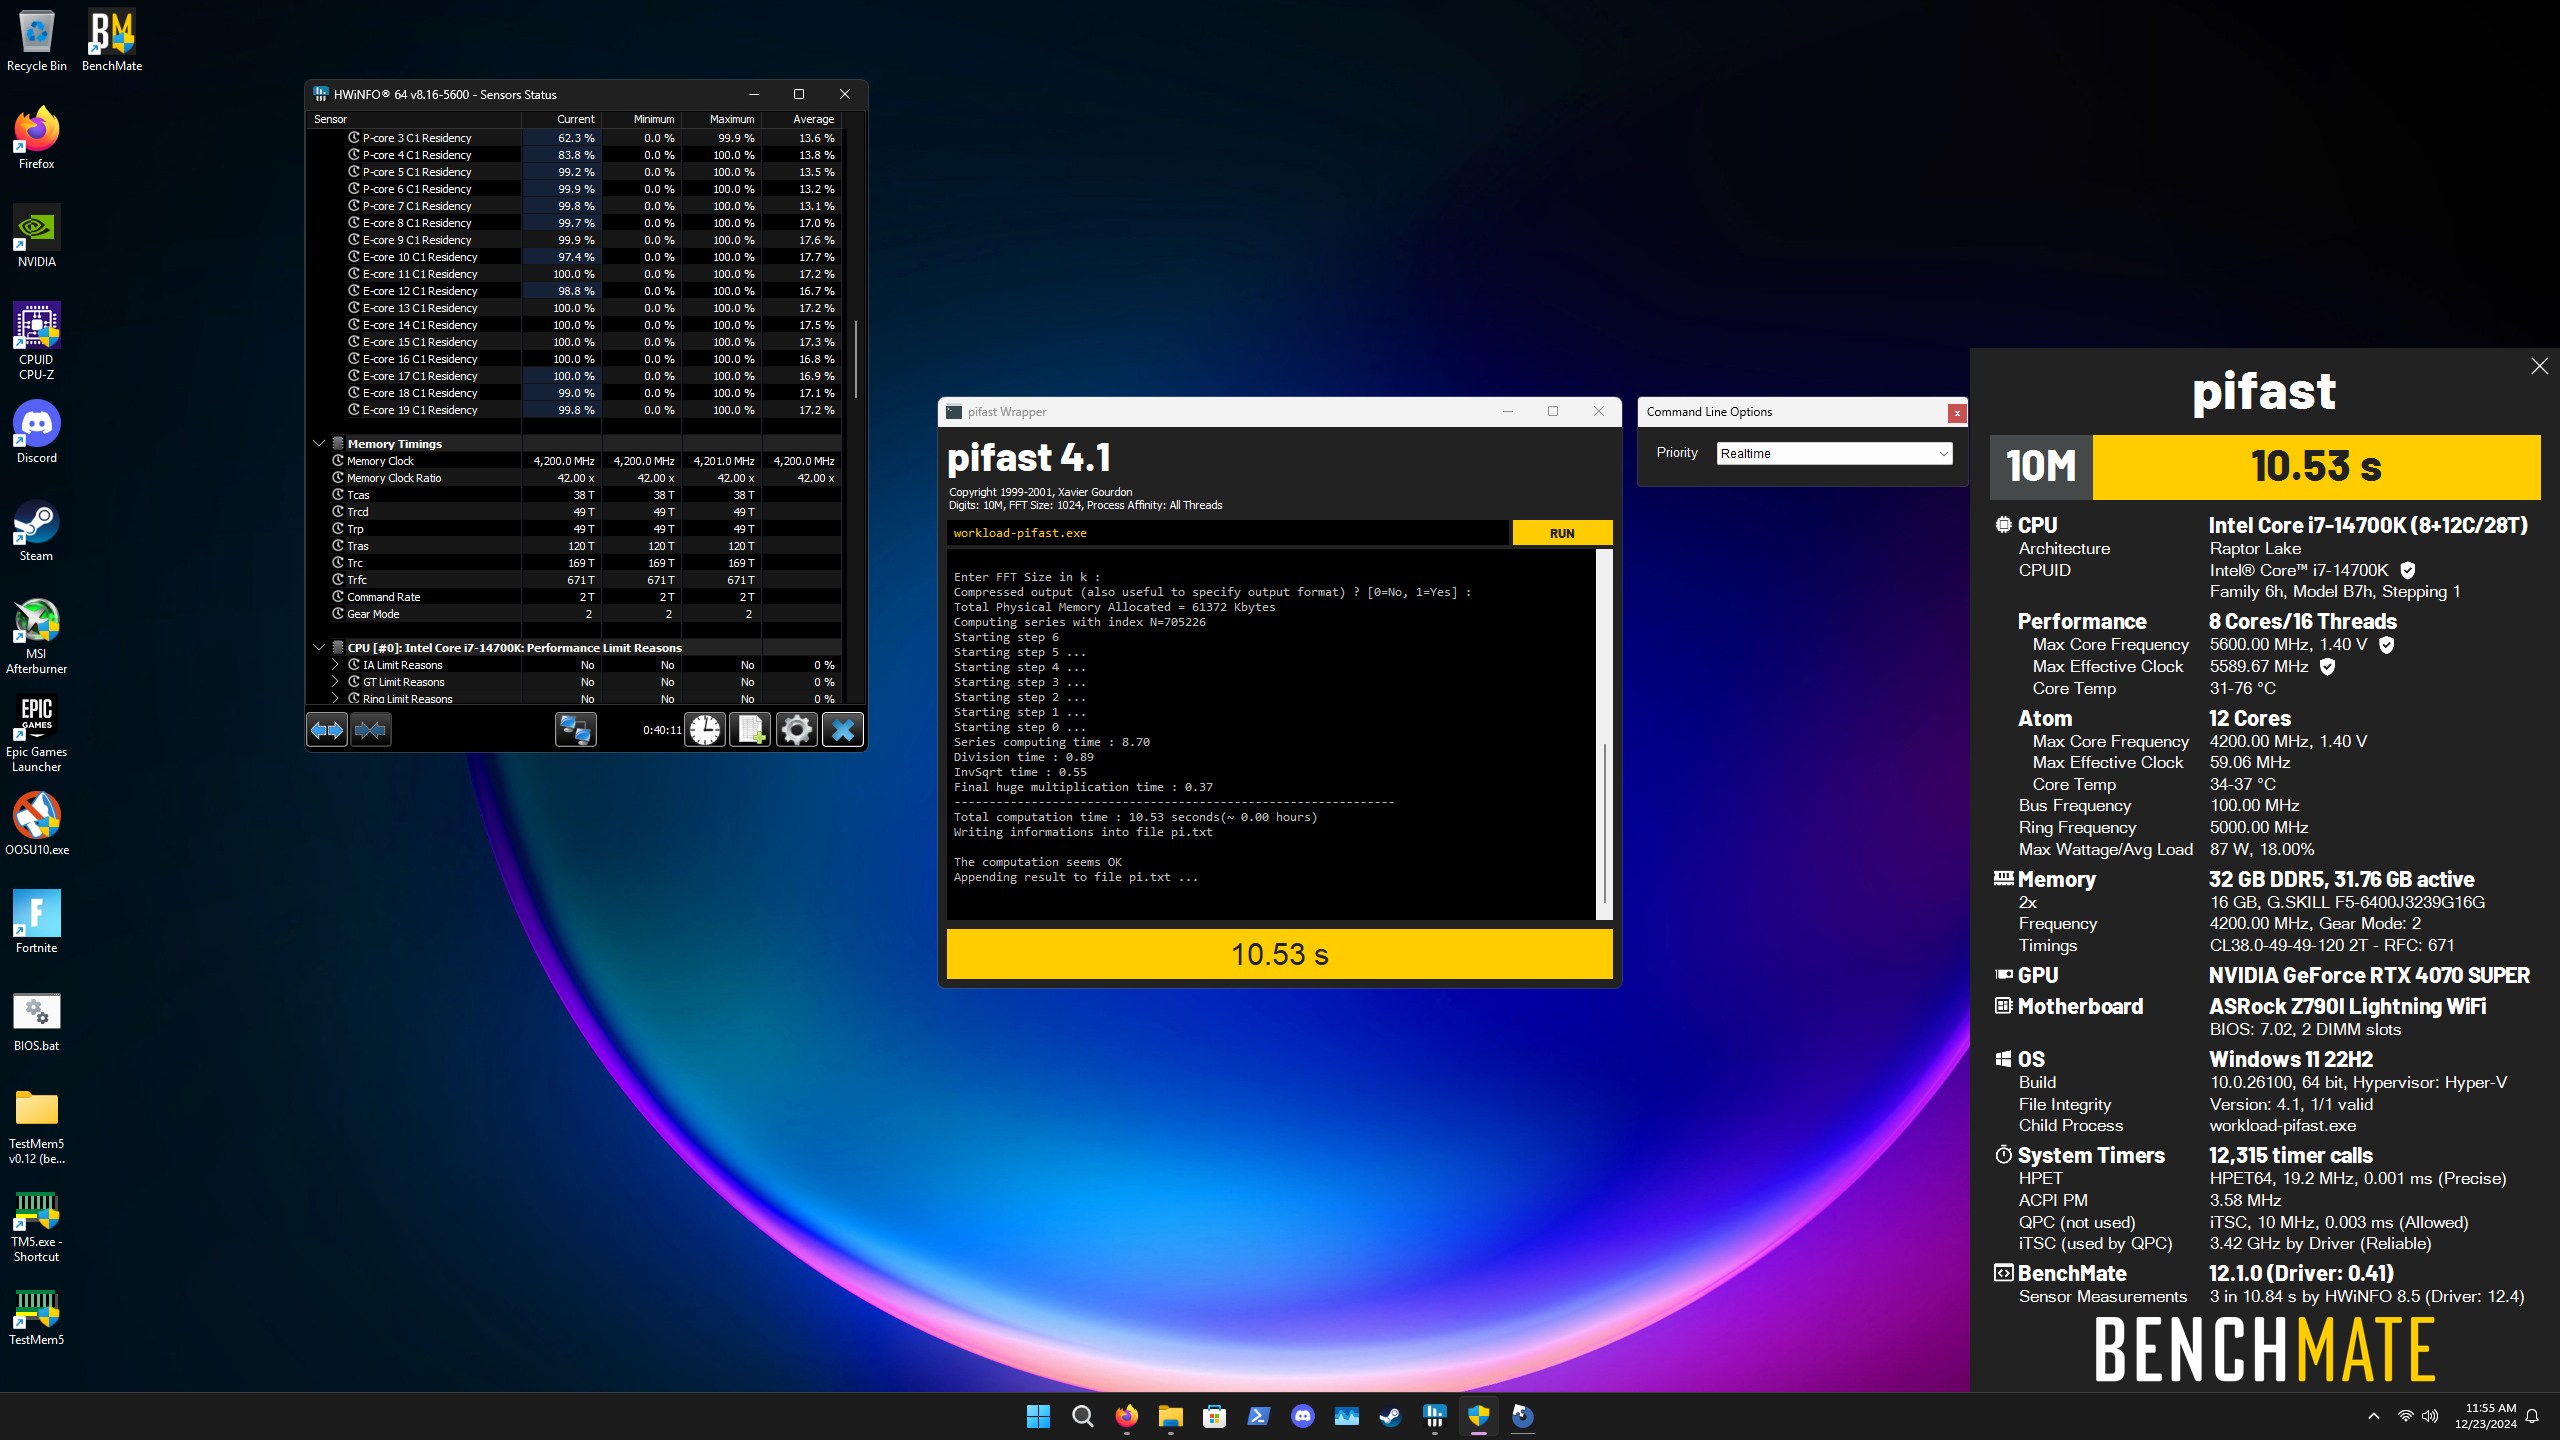
Task: Click the yellow RUN button in pifast Wrapper
Action: [1562, 534]
